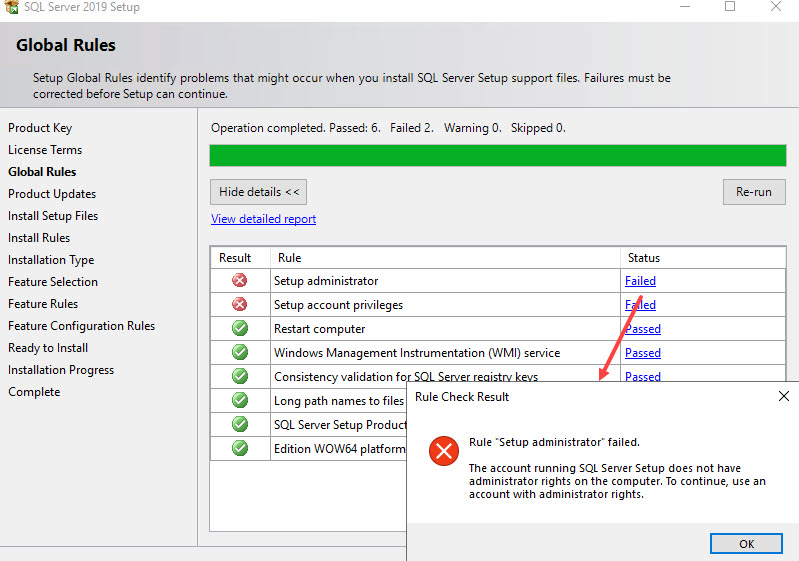Click the Long path names to files rule

[x=339, y=401]
